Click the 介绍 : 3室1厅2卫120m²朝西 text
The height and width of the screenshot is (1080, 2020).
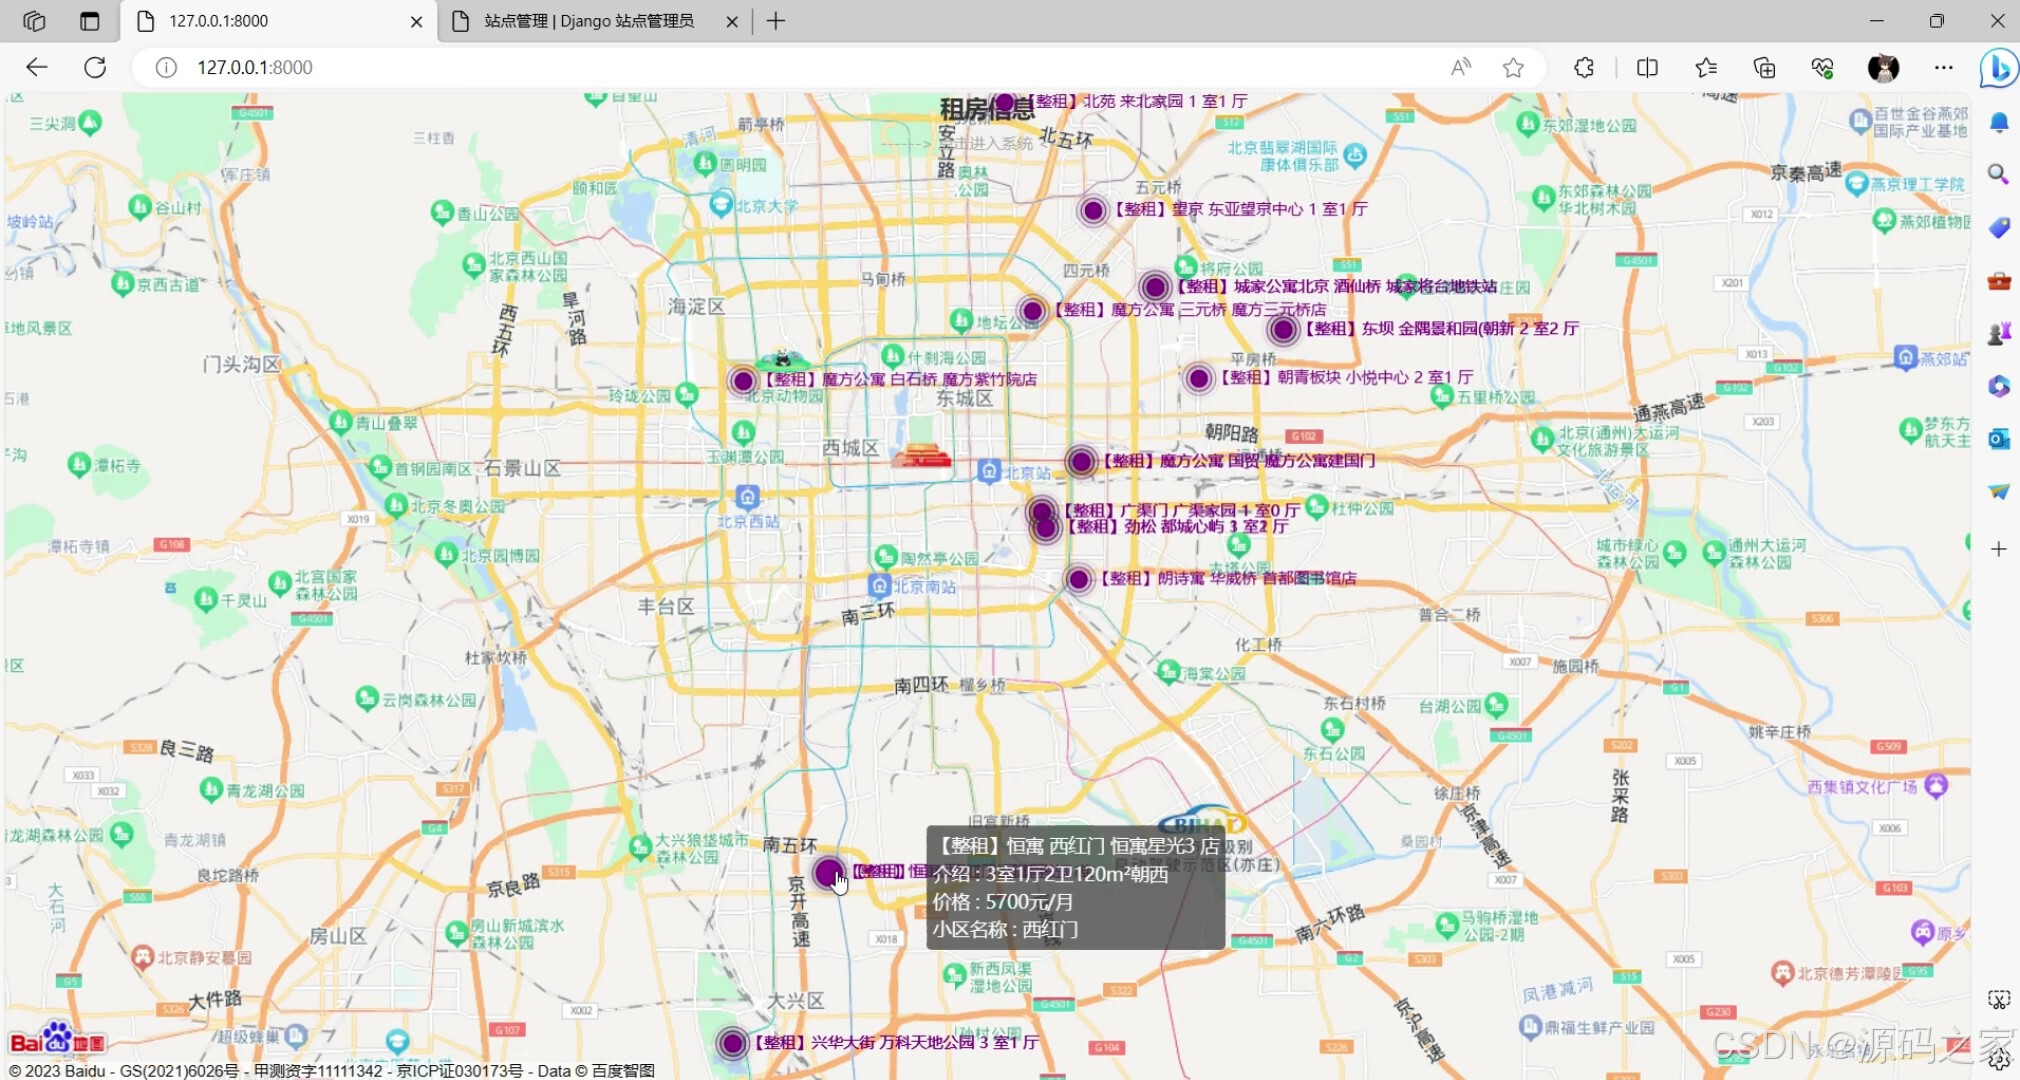click(x=1050, y=874)
